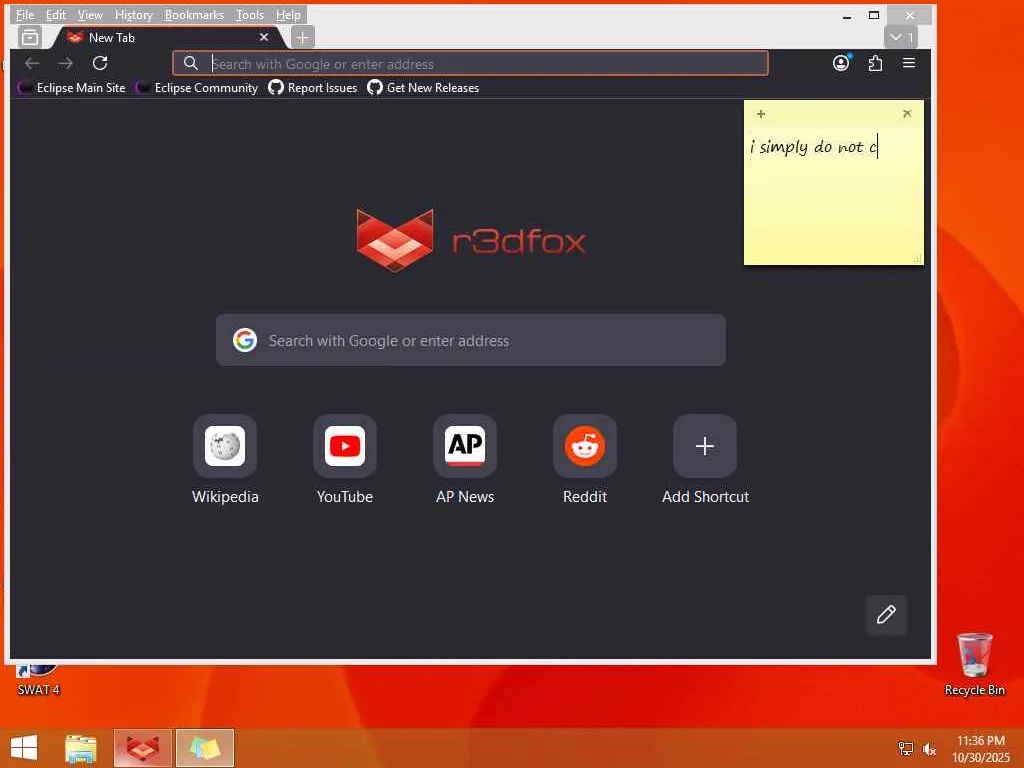The image size is (1024, 768).
Task: Go back using the browser back arrow
Action: (x=32, y=63)
